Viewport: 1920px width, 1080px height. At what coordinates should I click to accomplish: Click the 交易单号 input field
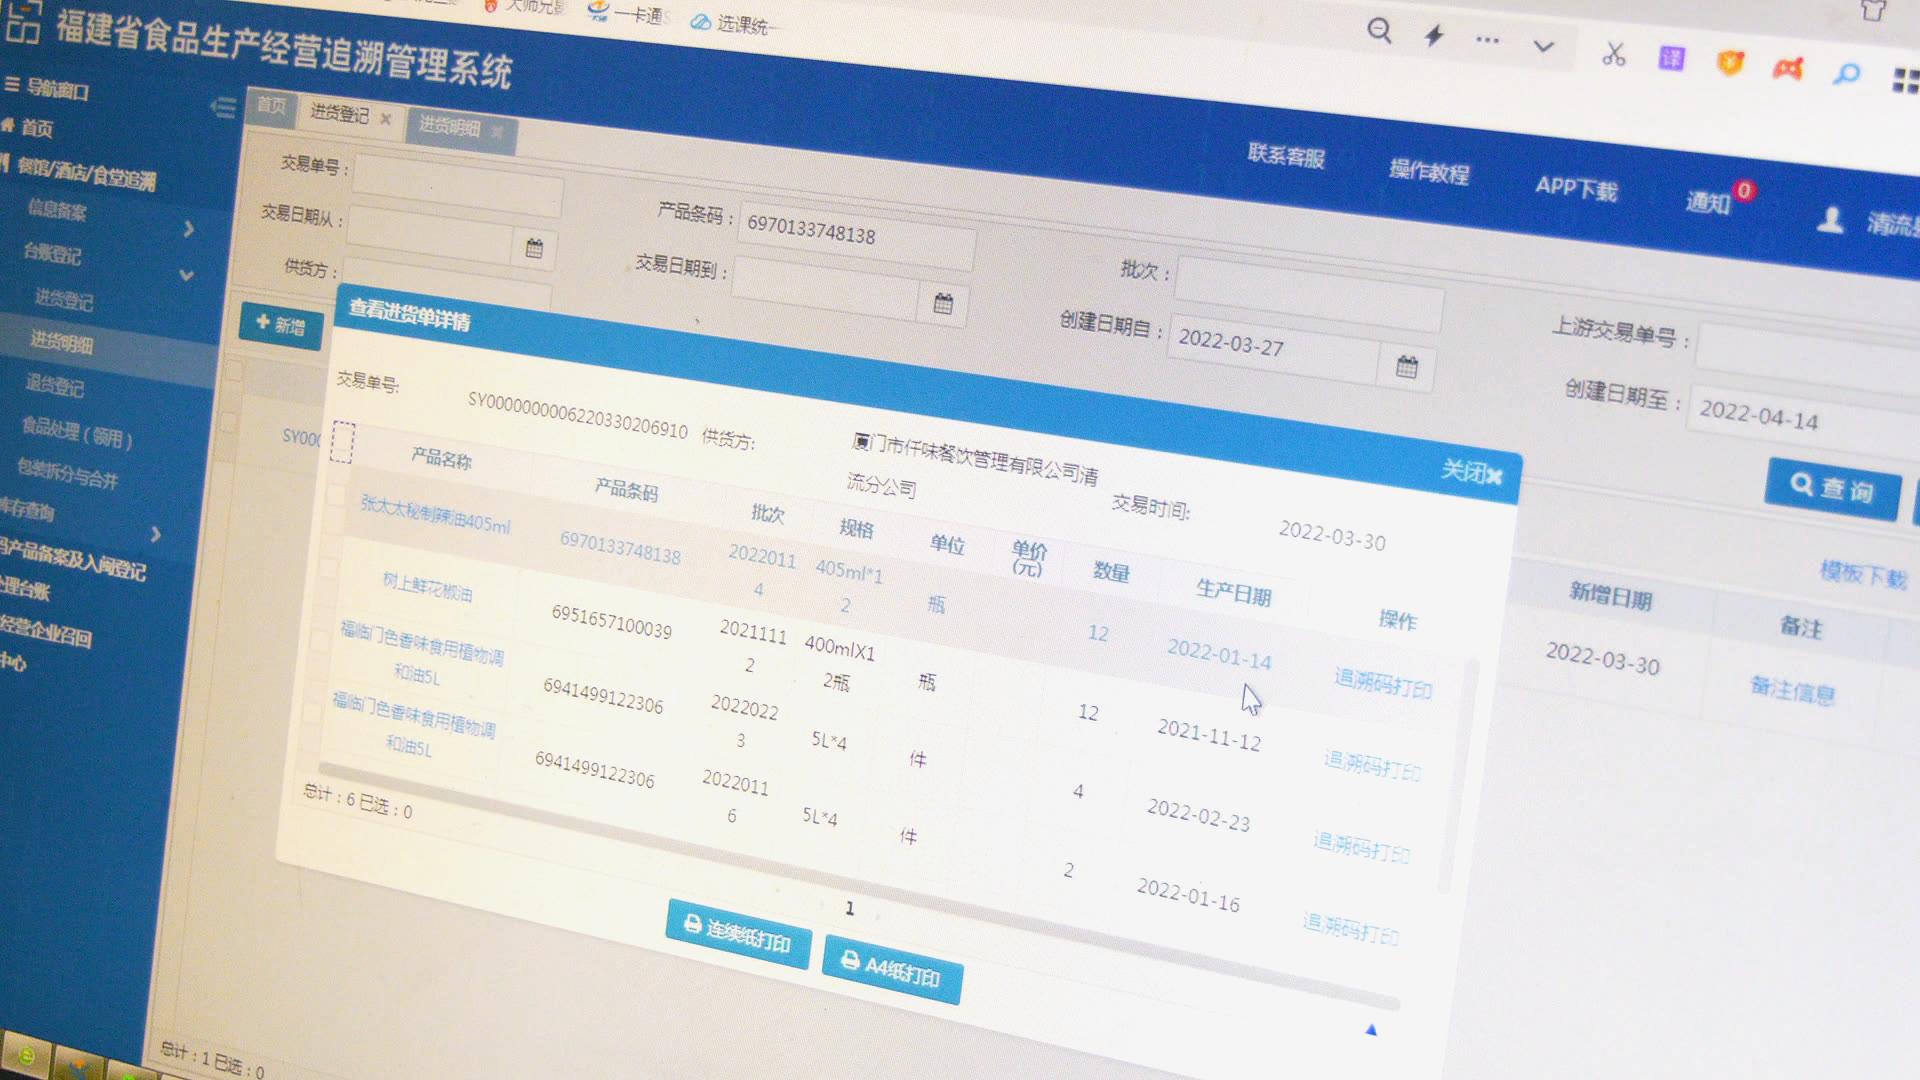pos(457,186)
